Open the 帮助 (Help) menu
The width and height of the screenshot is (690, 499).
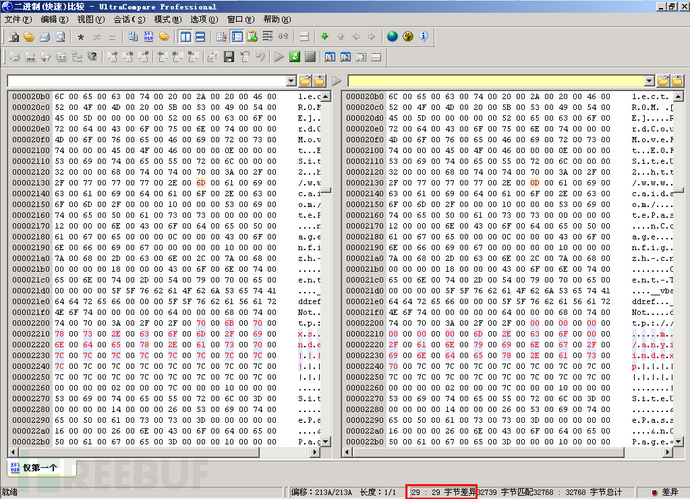pos(277,19)
